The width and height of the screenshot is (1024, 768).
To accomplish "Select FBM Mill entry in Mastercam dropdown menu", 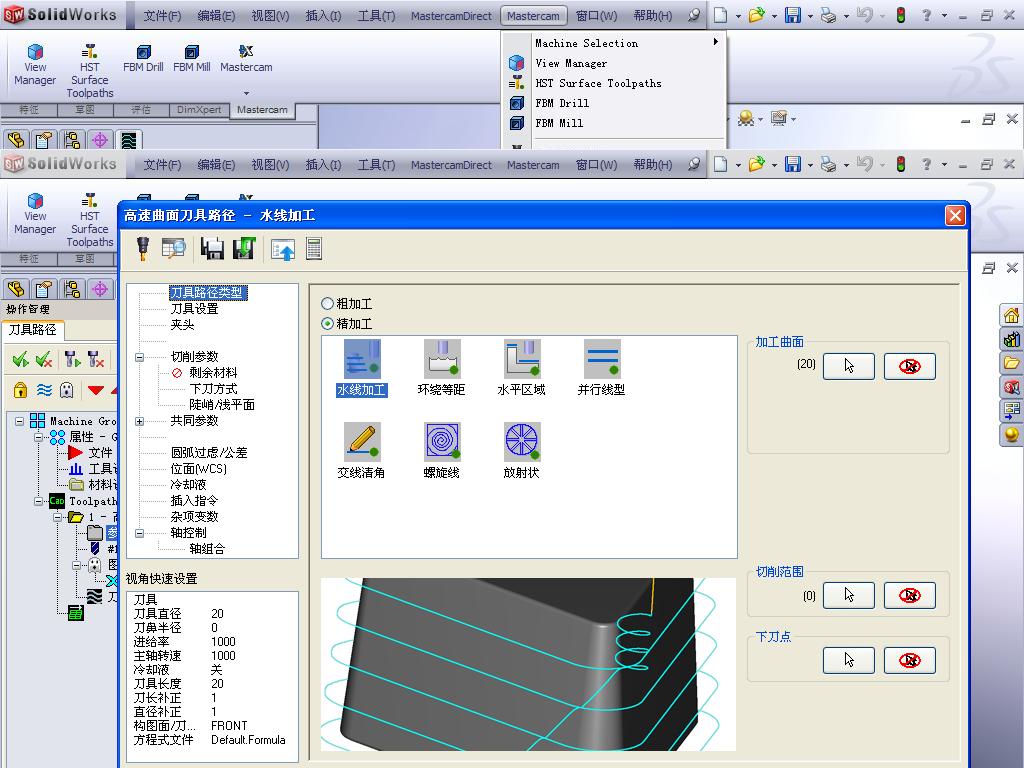I will [x=559, y=123].
